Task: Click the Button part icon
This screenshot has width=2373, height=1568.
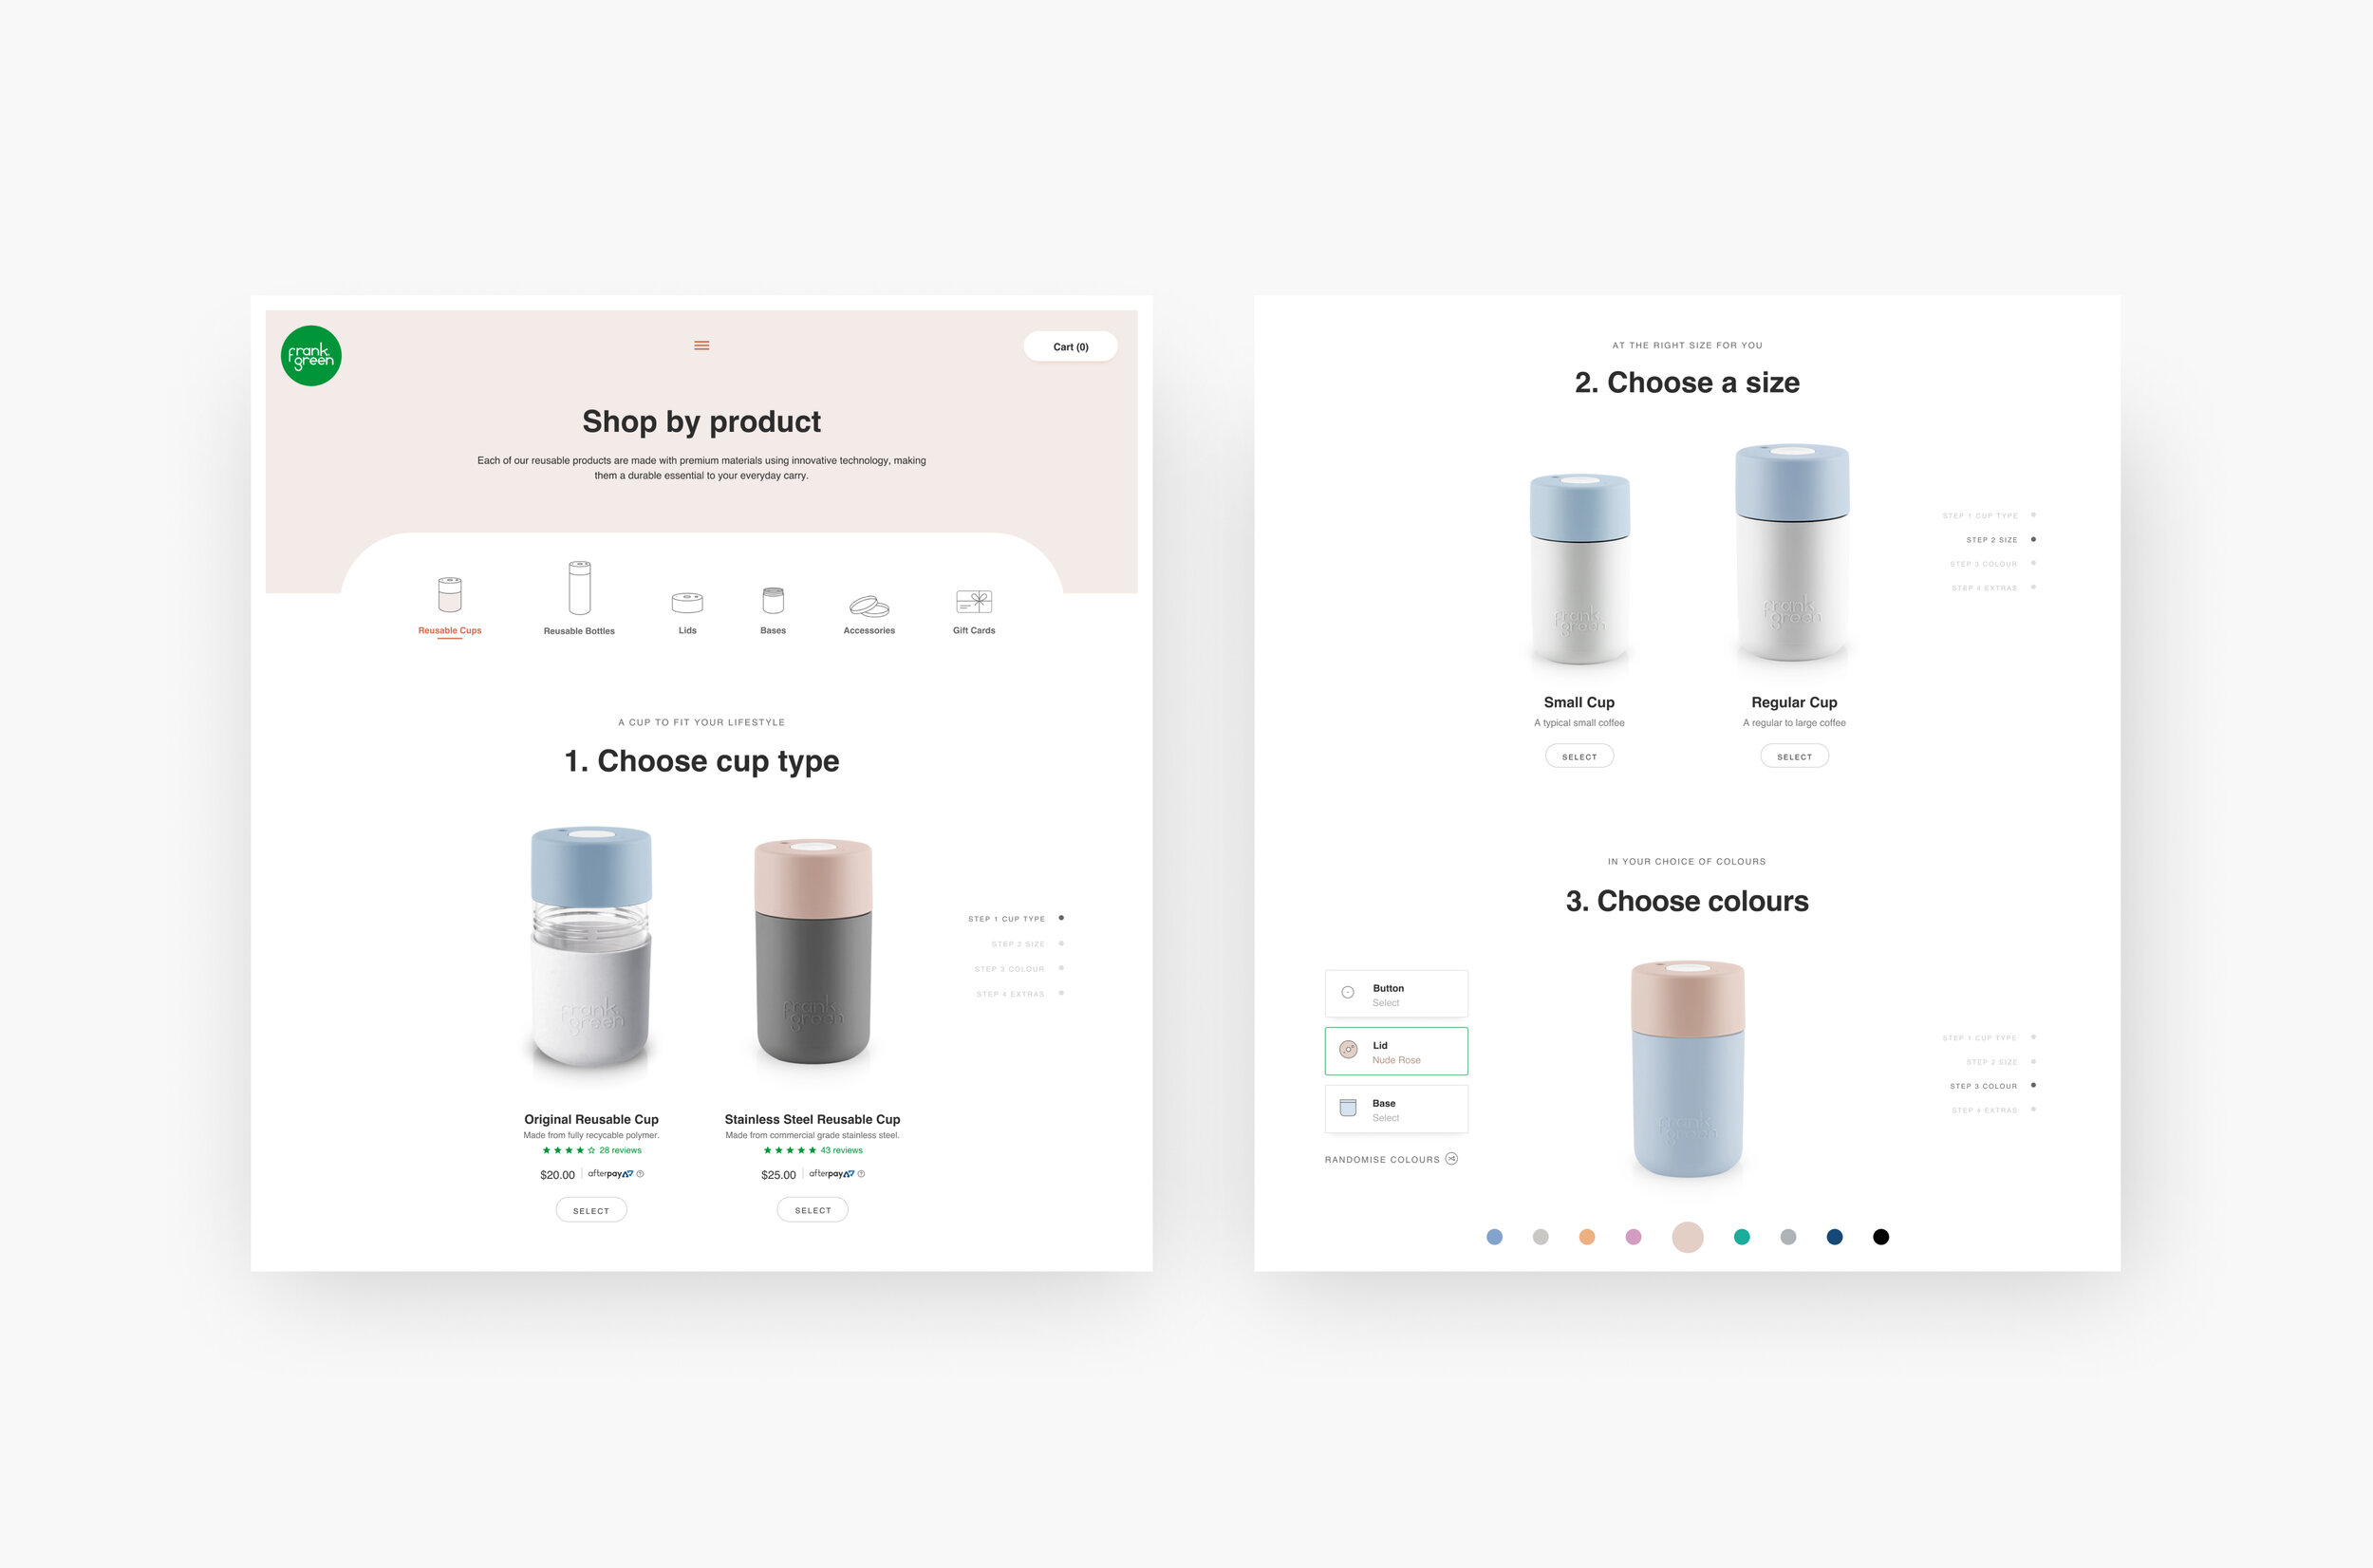Action: pyautogui.click(x=1348, y=993)
